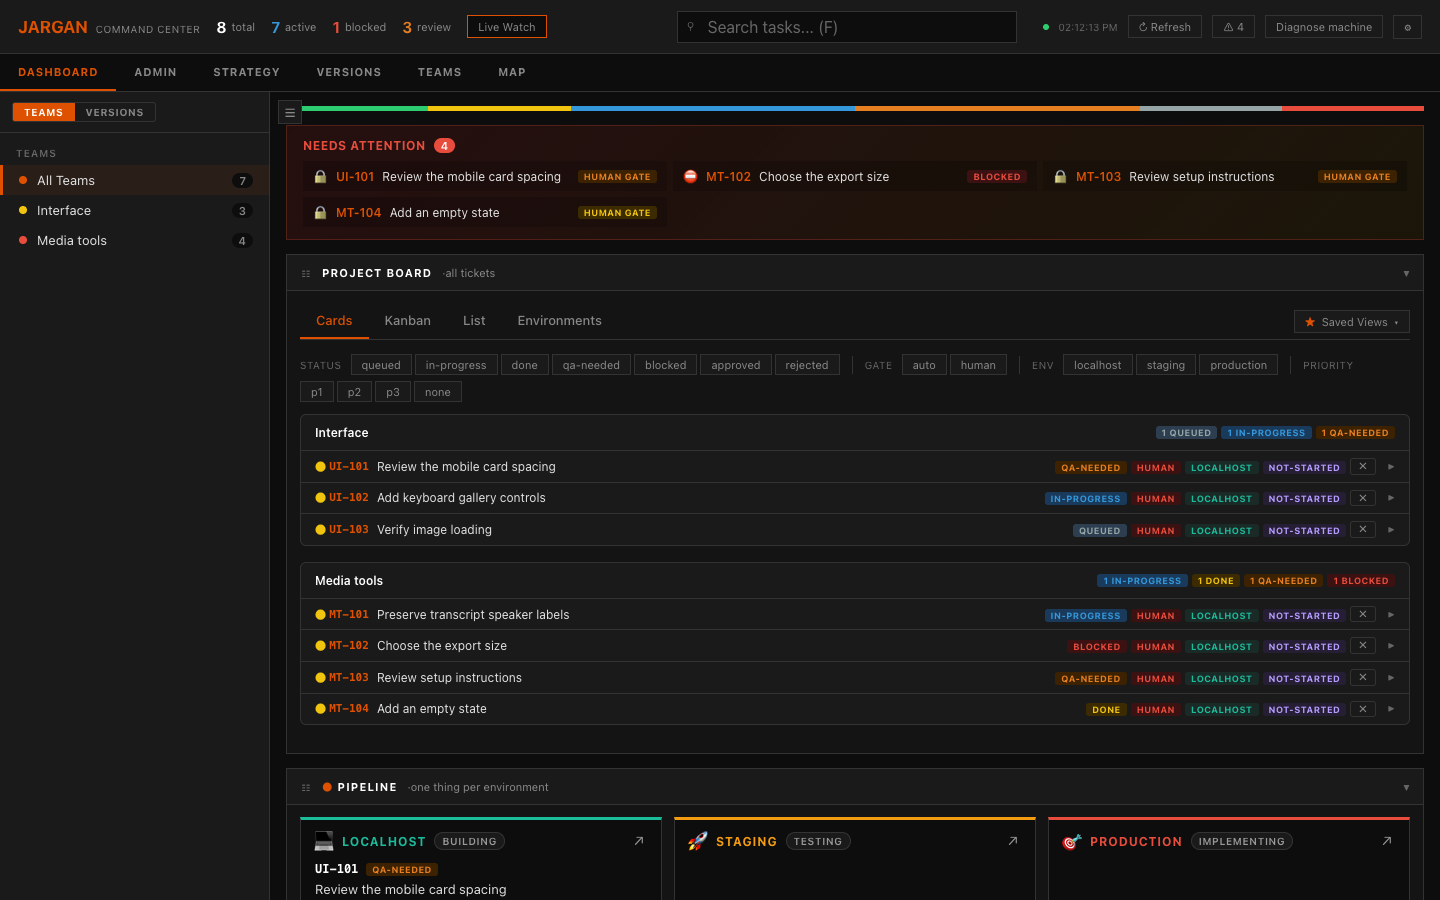The height and width of the screenshot is (900, 1440).
Task: Switch to the Strategy tab
Action: [247, 72]
